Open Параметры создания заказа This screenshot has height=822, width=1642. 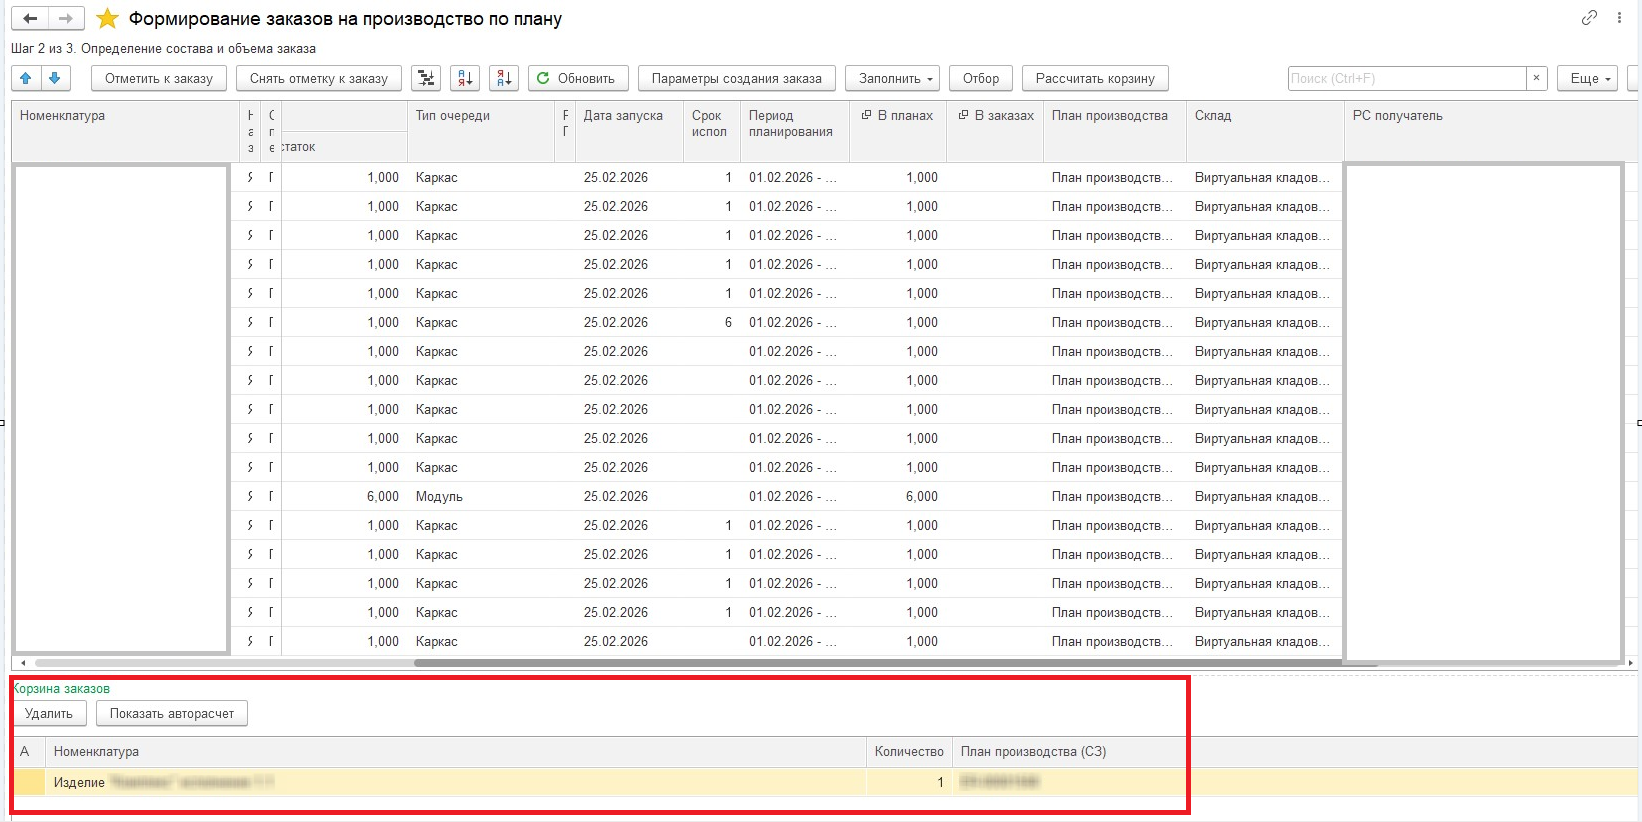pyautogui.click(x=736, y=78)
